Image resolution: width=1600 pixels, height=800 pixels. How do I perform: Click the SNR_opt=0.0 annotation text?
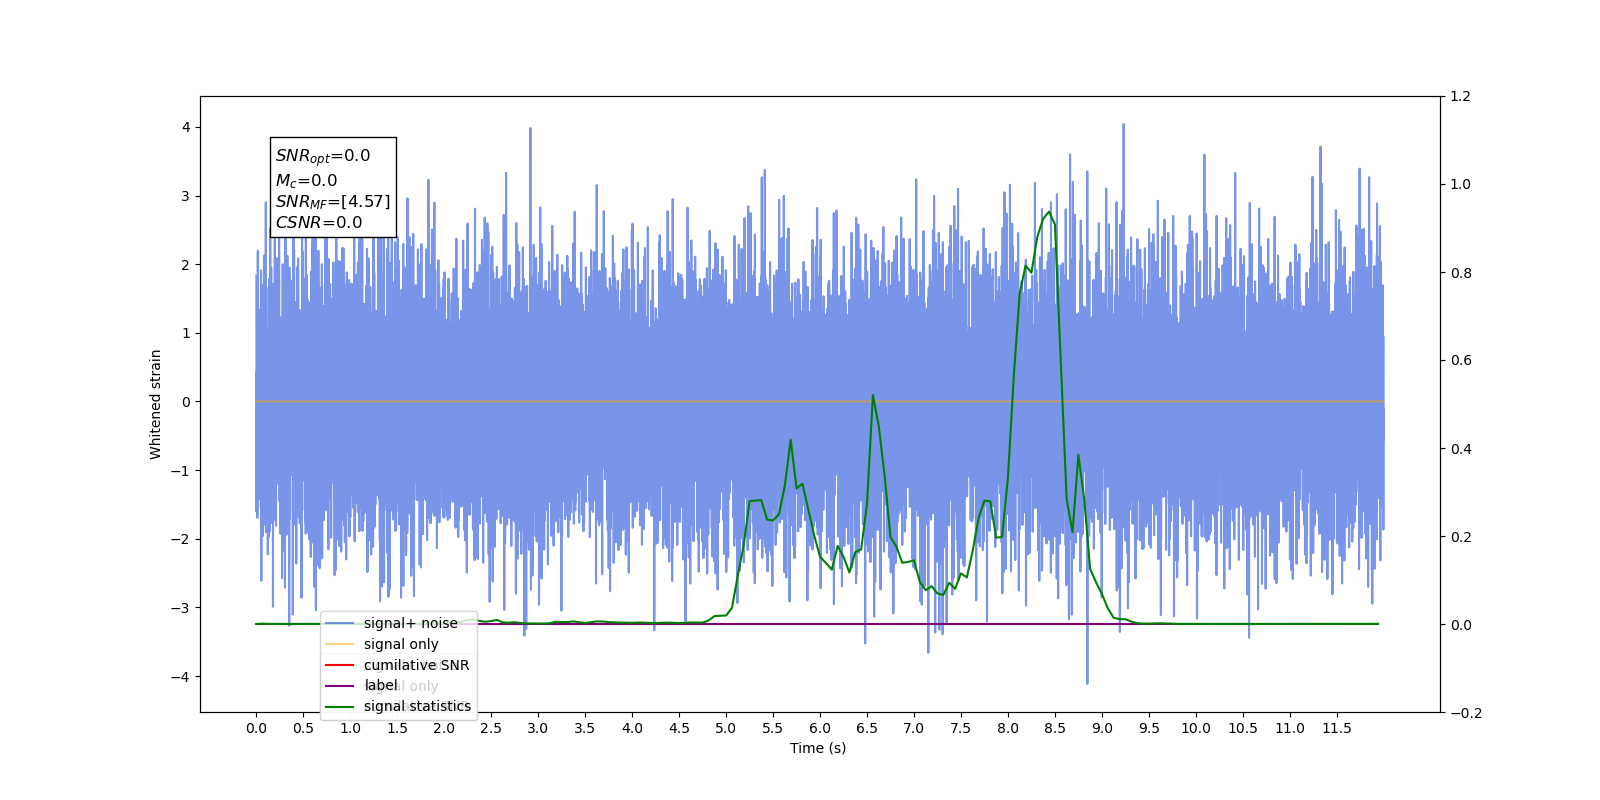pyautogui.click(x=323, y=156)
